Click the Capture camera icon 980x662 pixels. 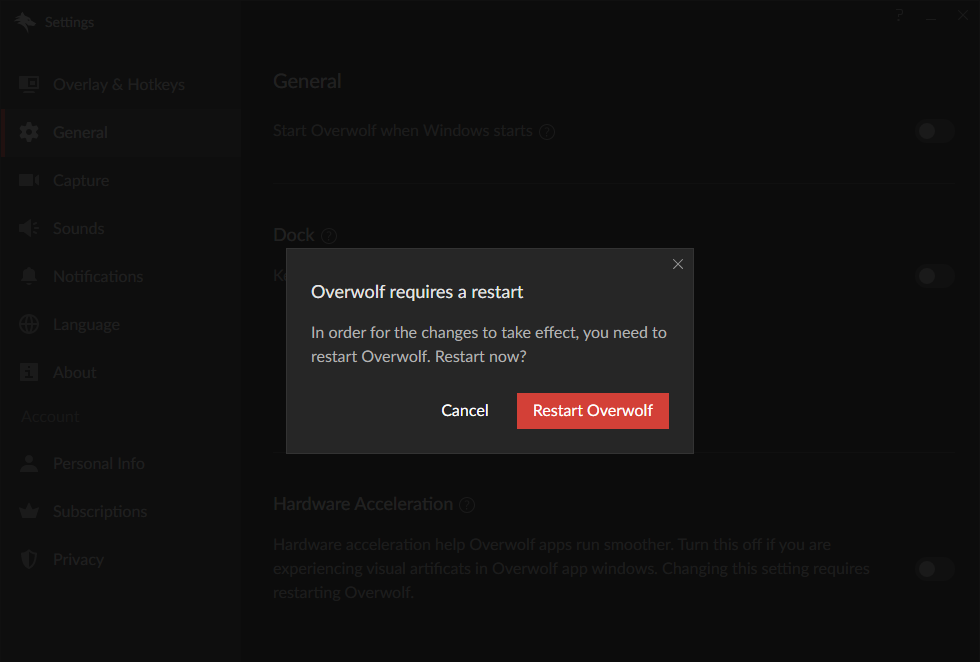pyautogui.click(x=29, y=181)
